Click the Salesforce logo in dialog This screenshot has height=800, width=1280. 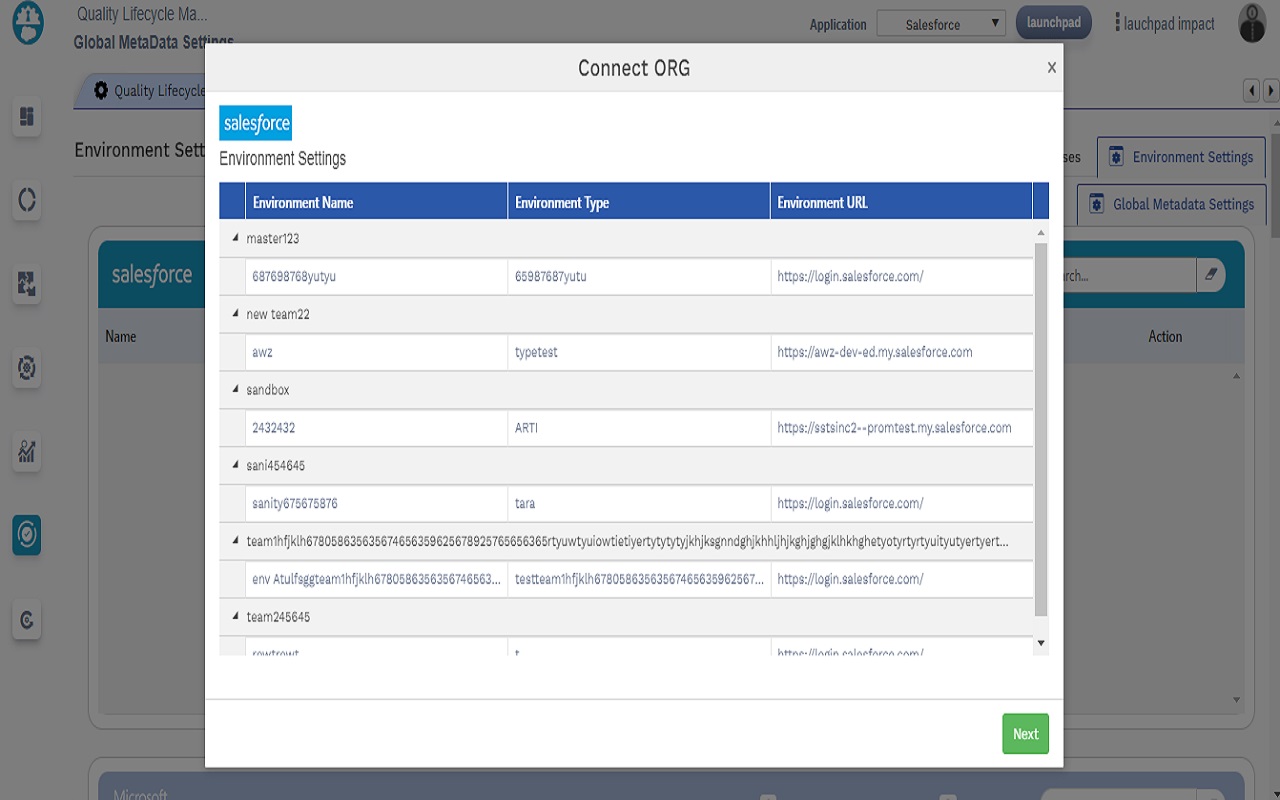pyautogui.click(x=256, y=123)
